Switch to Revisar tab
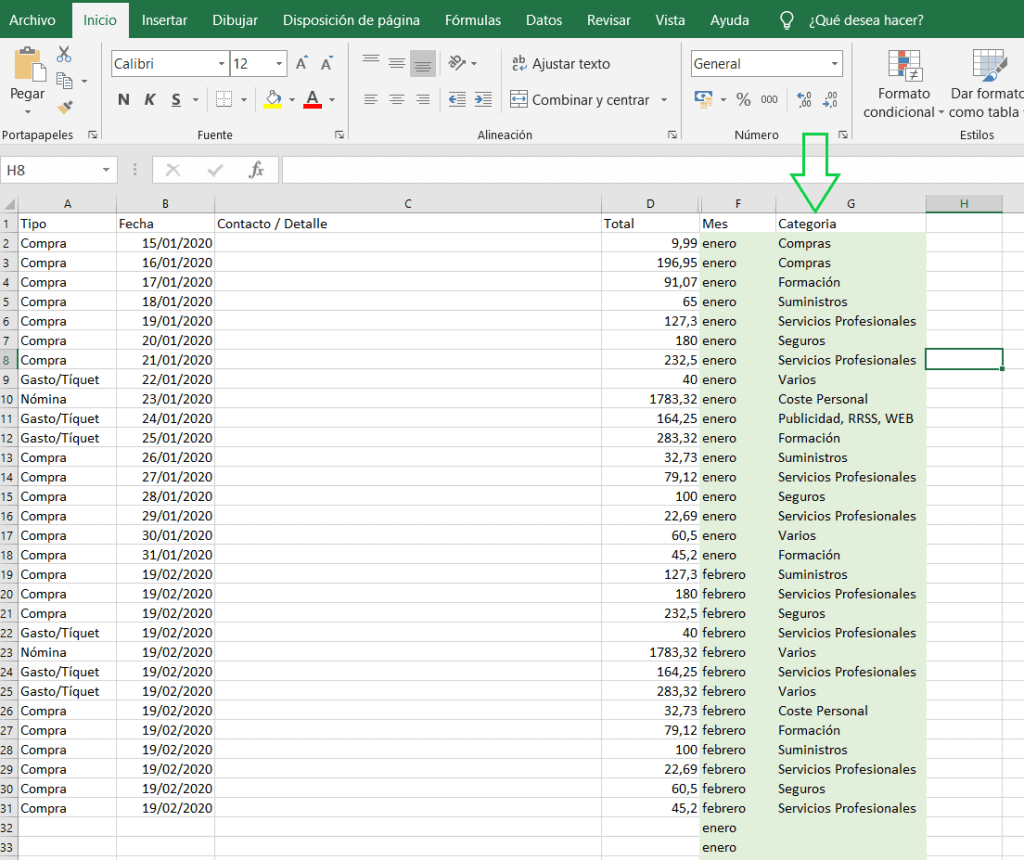 pyautogui.click(x=609, y=20)
